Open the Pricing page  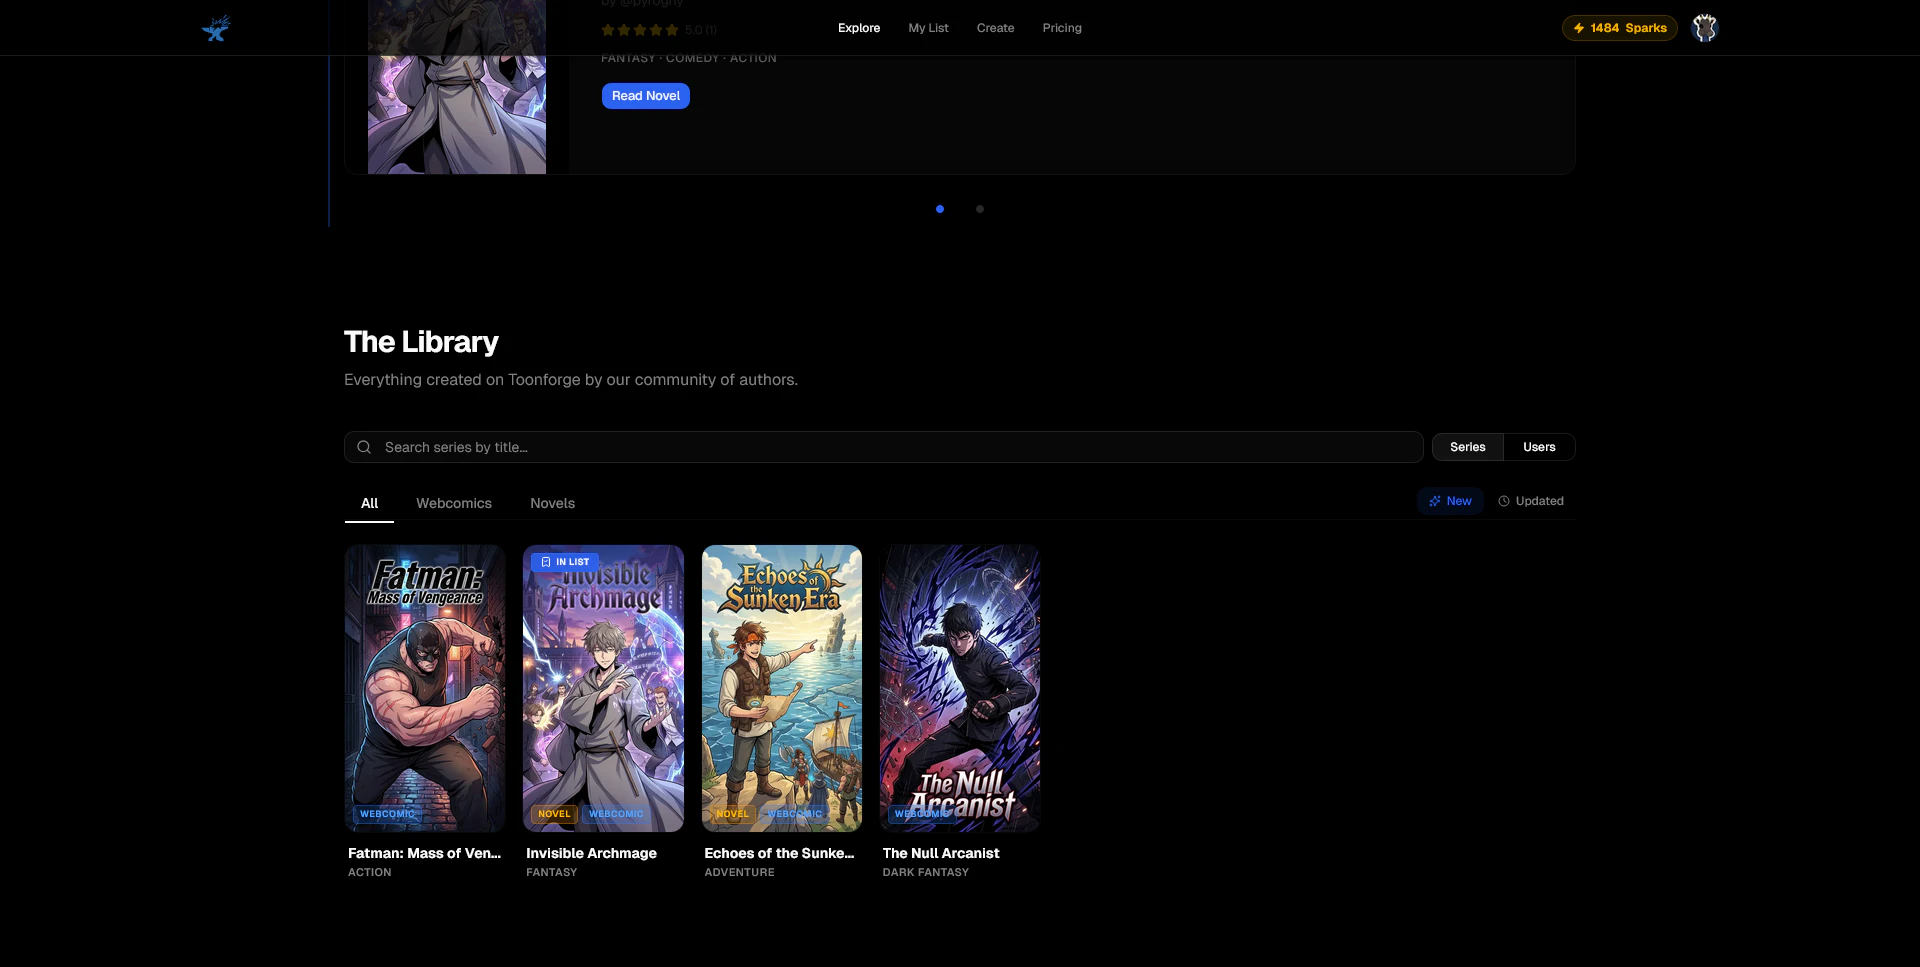pyautogui.click(x=1062, y=28)
